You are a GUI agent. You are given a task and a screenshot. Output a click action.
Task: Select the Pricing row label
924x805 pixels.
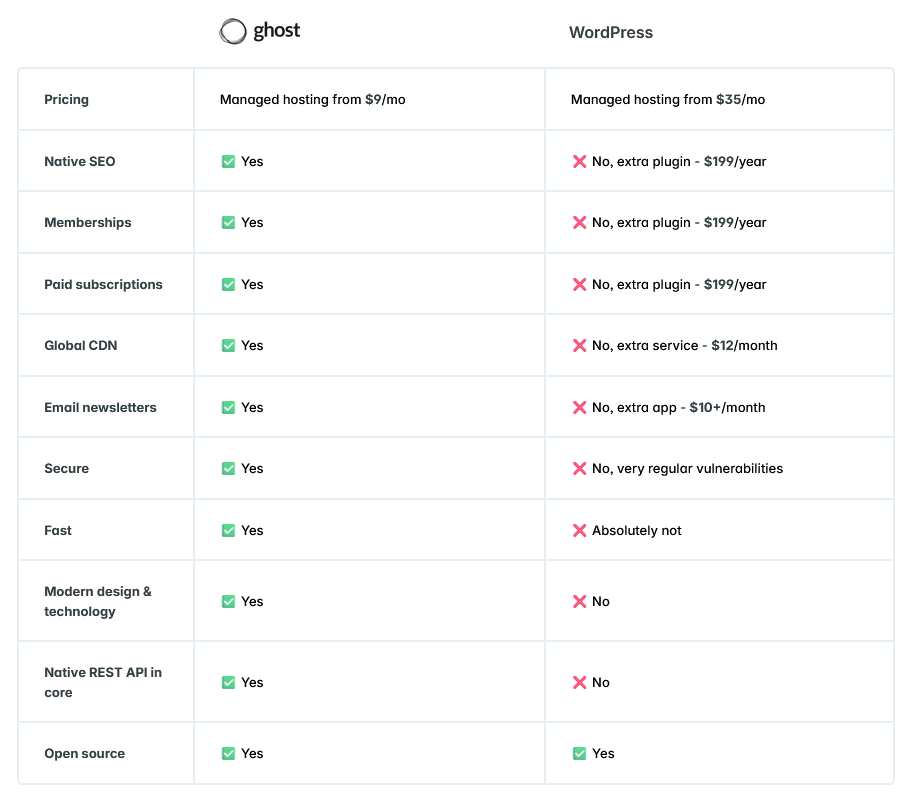tap(67, 100)
